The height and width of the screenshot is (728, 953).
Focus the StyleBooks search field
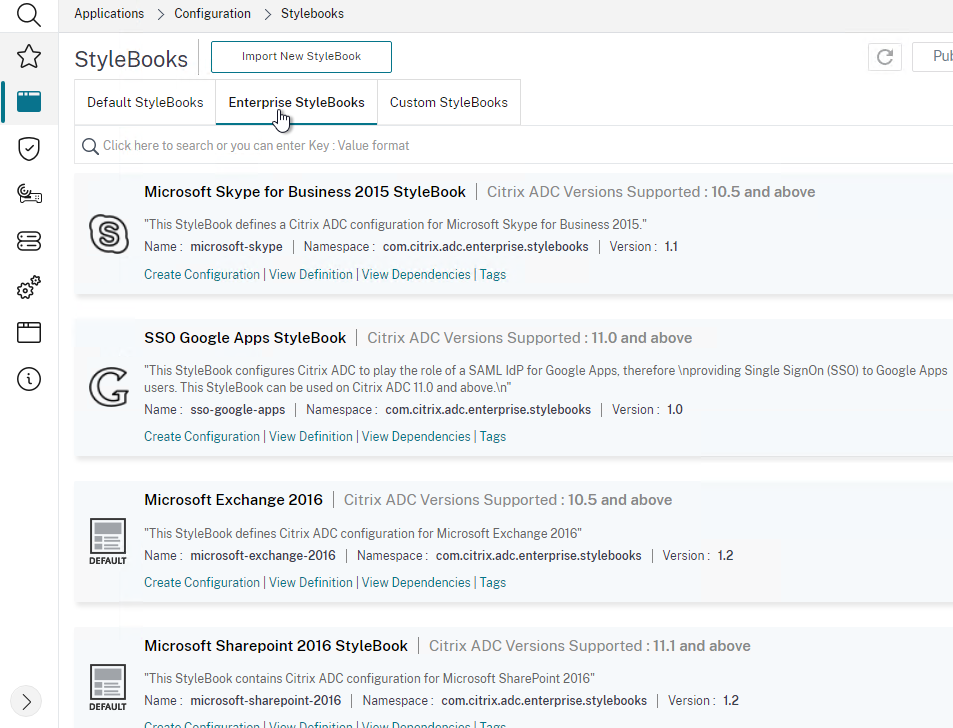[x=514, y=146]
